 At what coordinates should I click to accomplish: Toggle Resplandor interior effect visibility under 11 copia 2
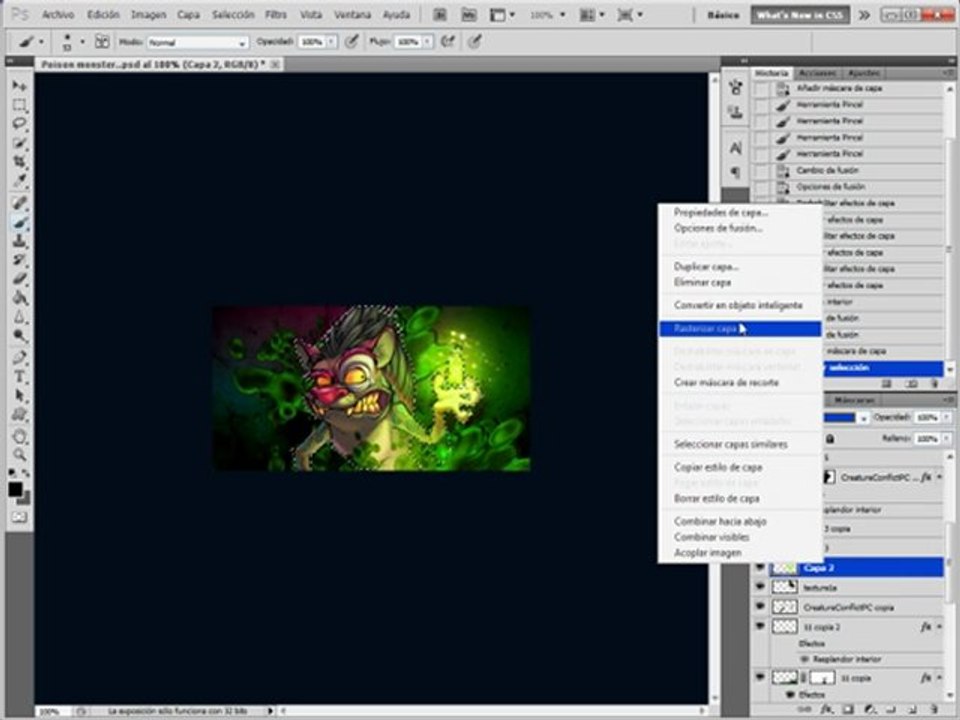[804, 659]
